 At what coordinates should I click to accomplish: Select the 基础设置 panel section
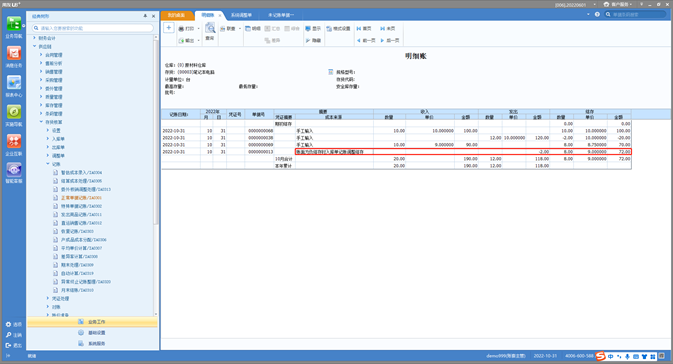[92, 333]
